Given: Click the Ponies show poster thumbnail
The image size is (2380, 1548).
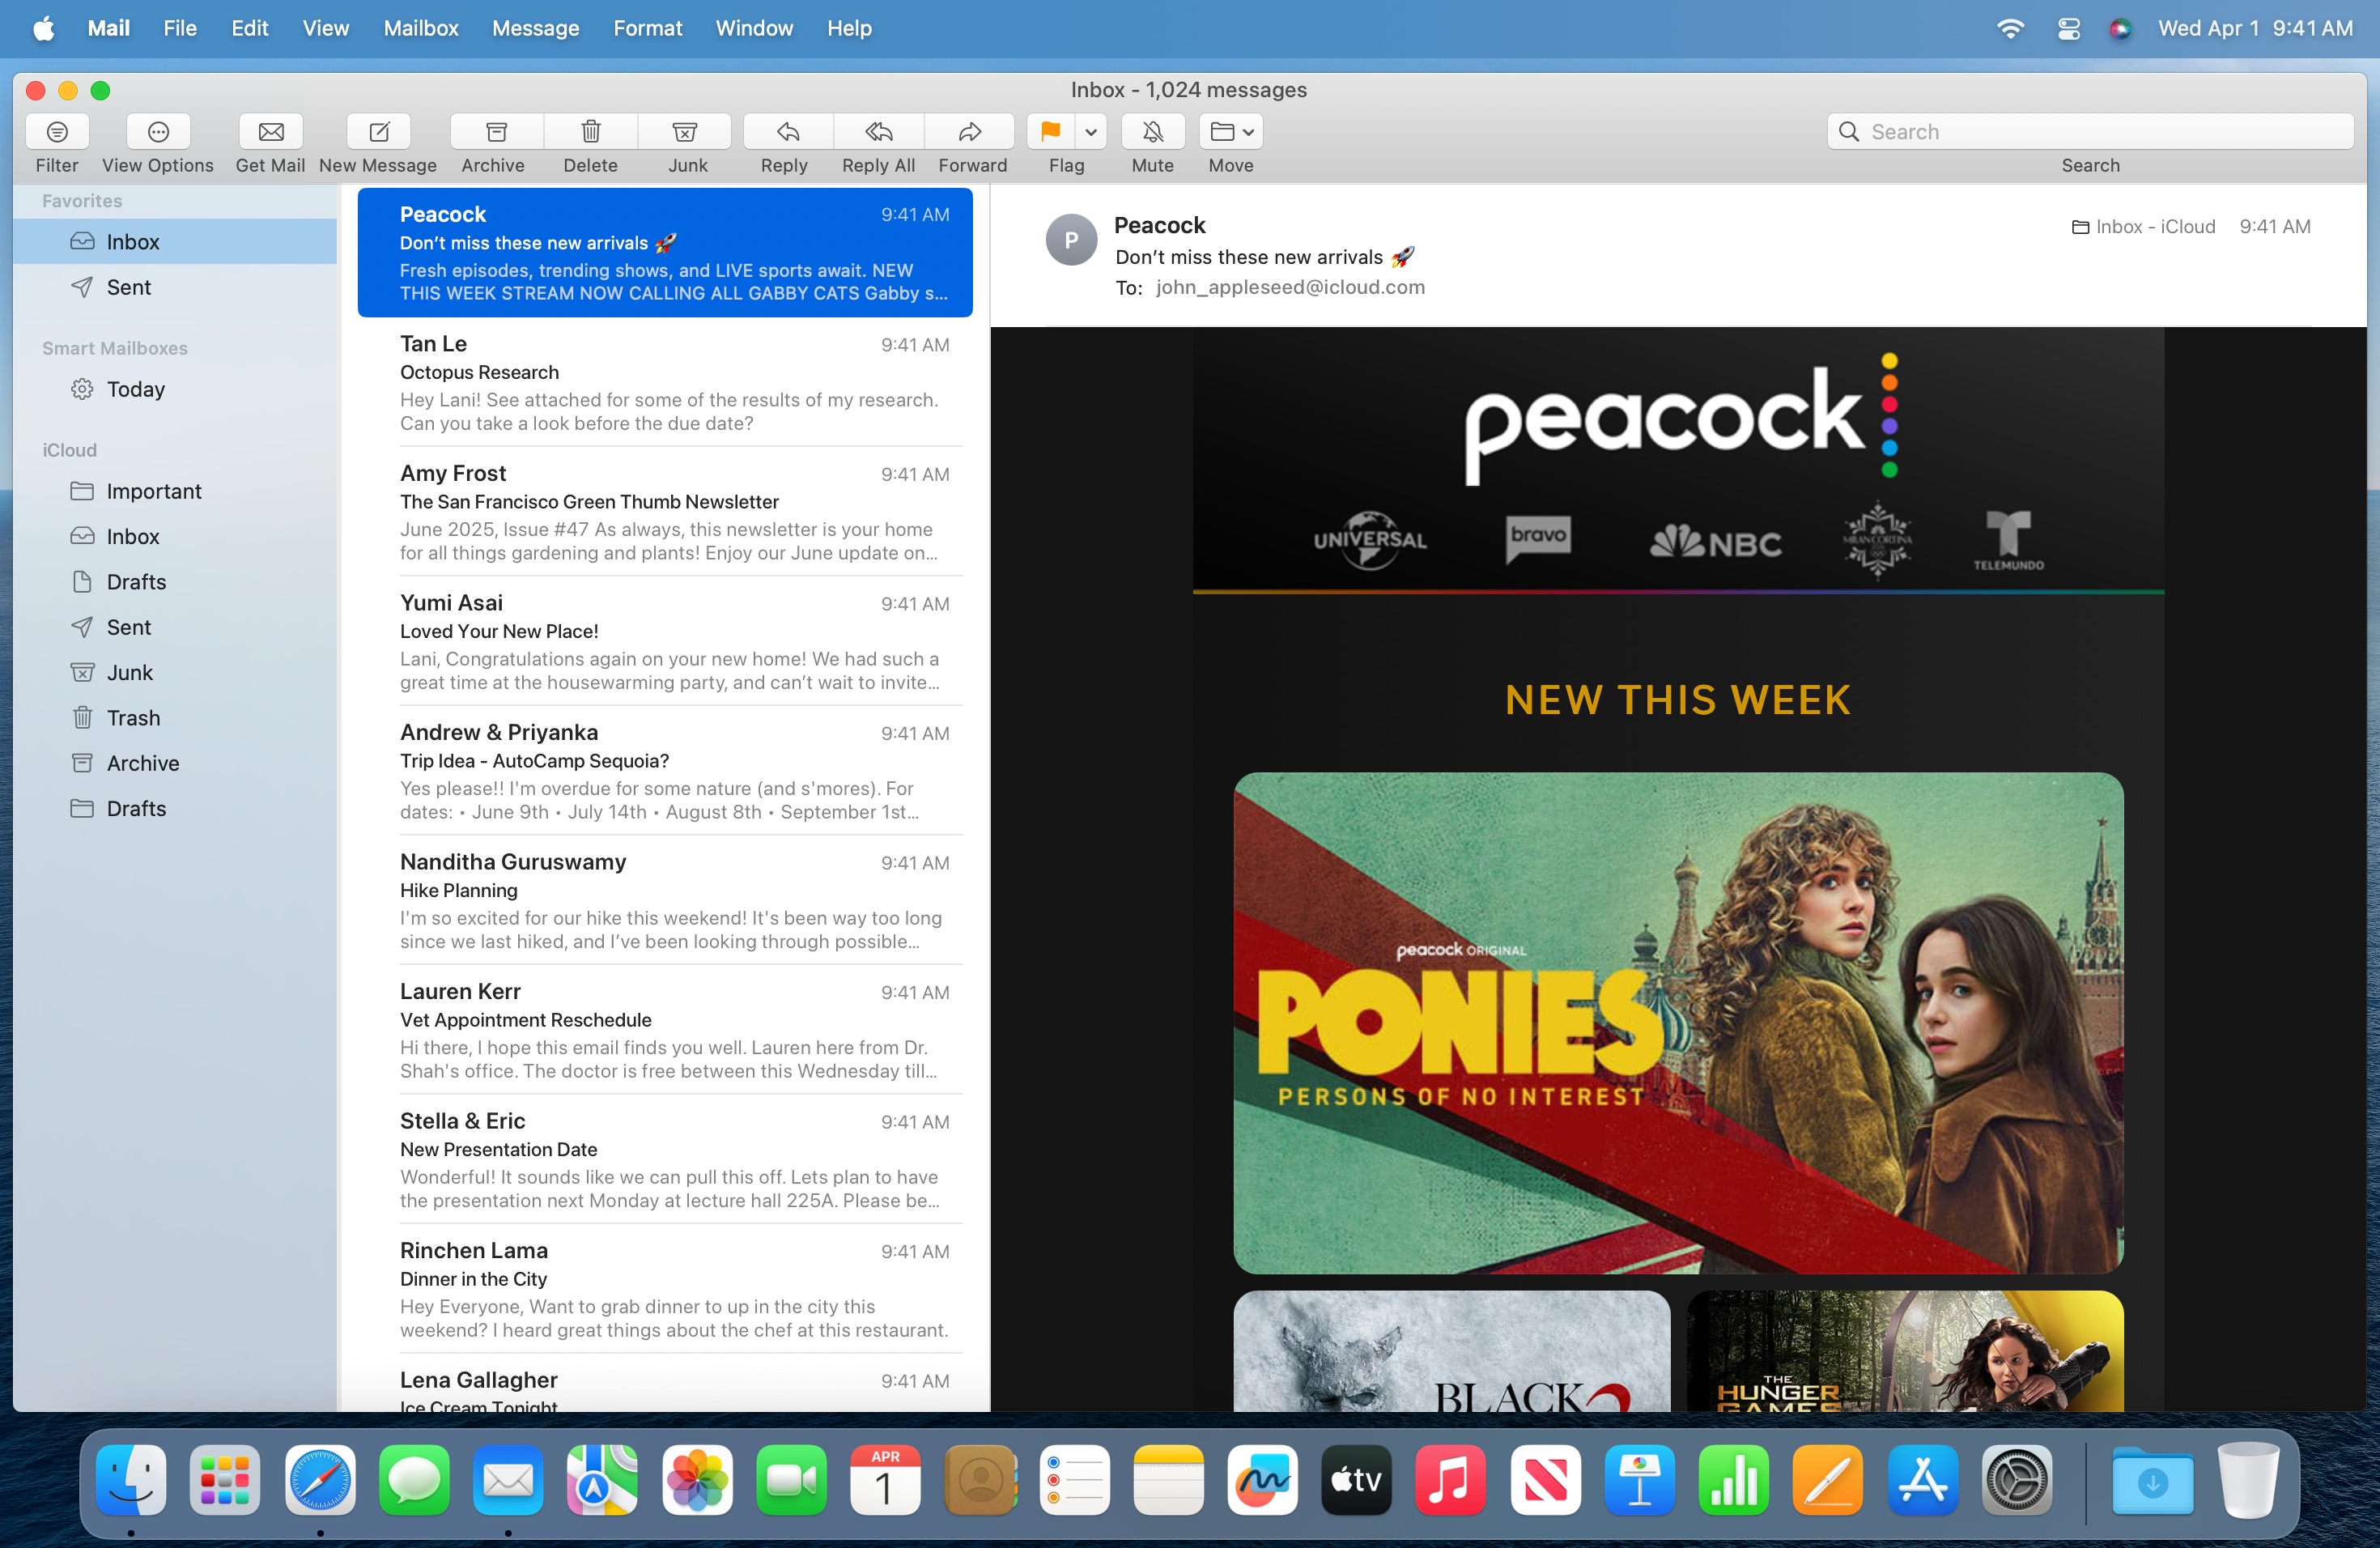Looking at the screenshot, I should pos(1678,1022).
